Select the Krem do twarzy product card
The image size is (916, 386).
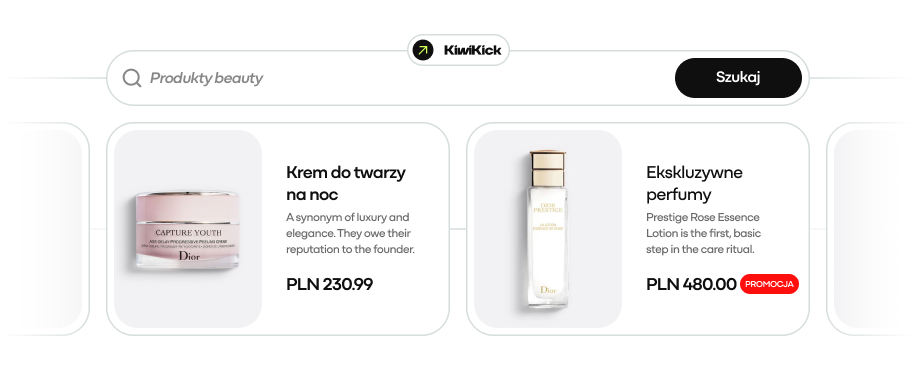(x=278, y=229)
